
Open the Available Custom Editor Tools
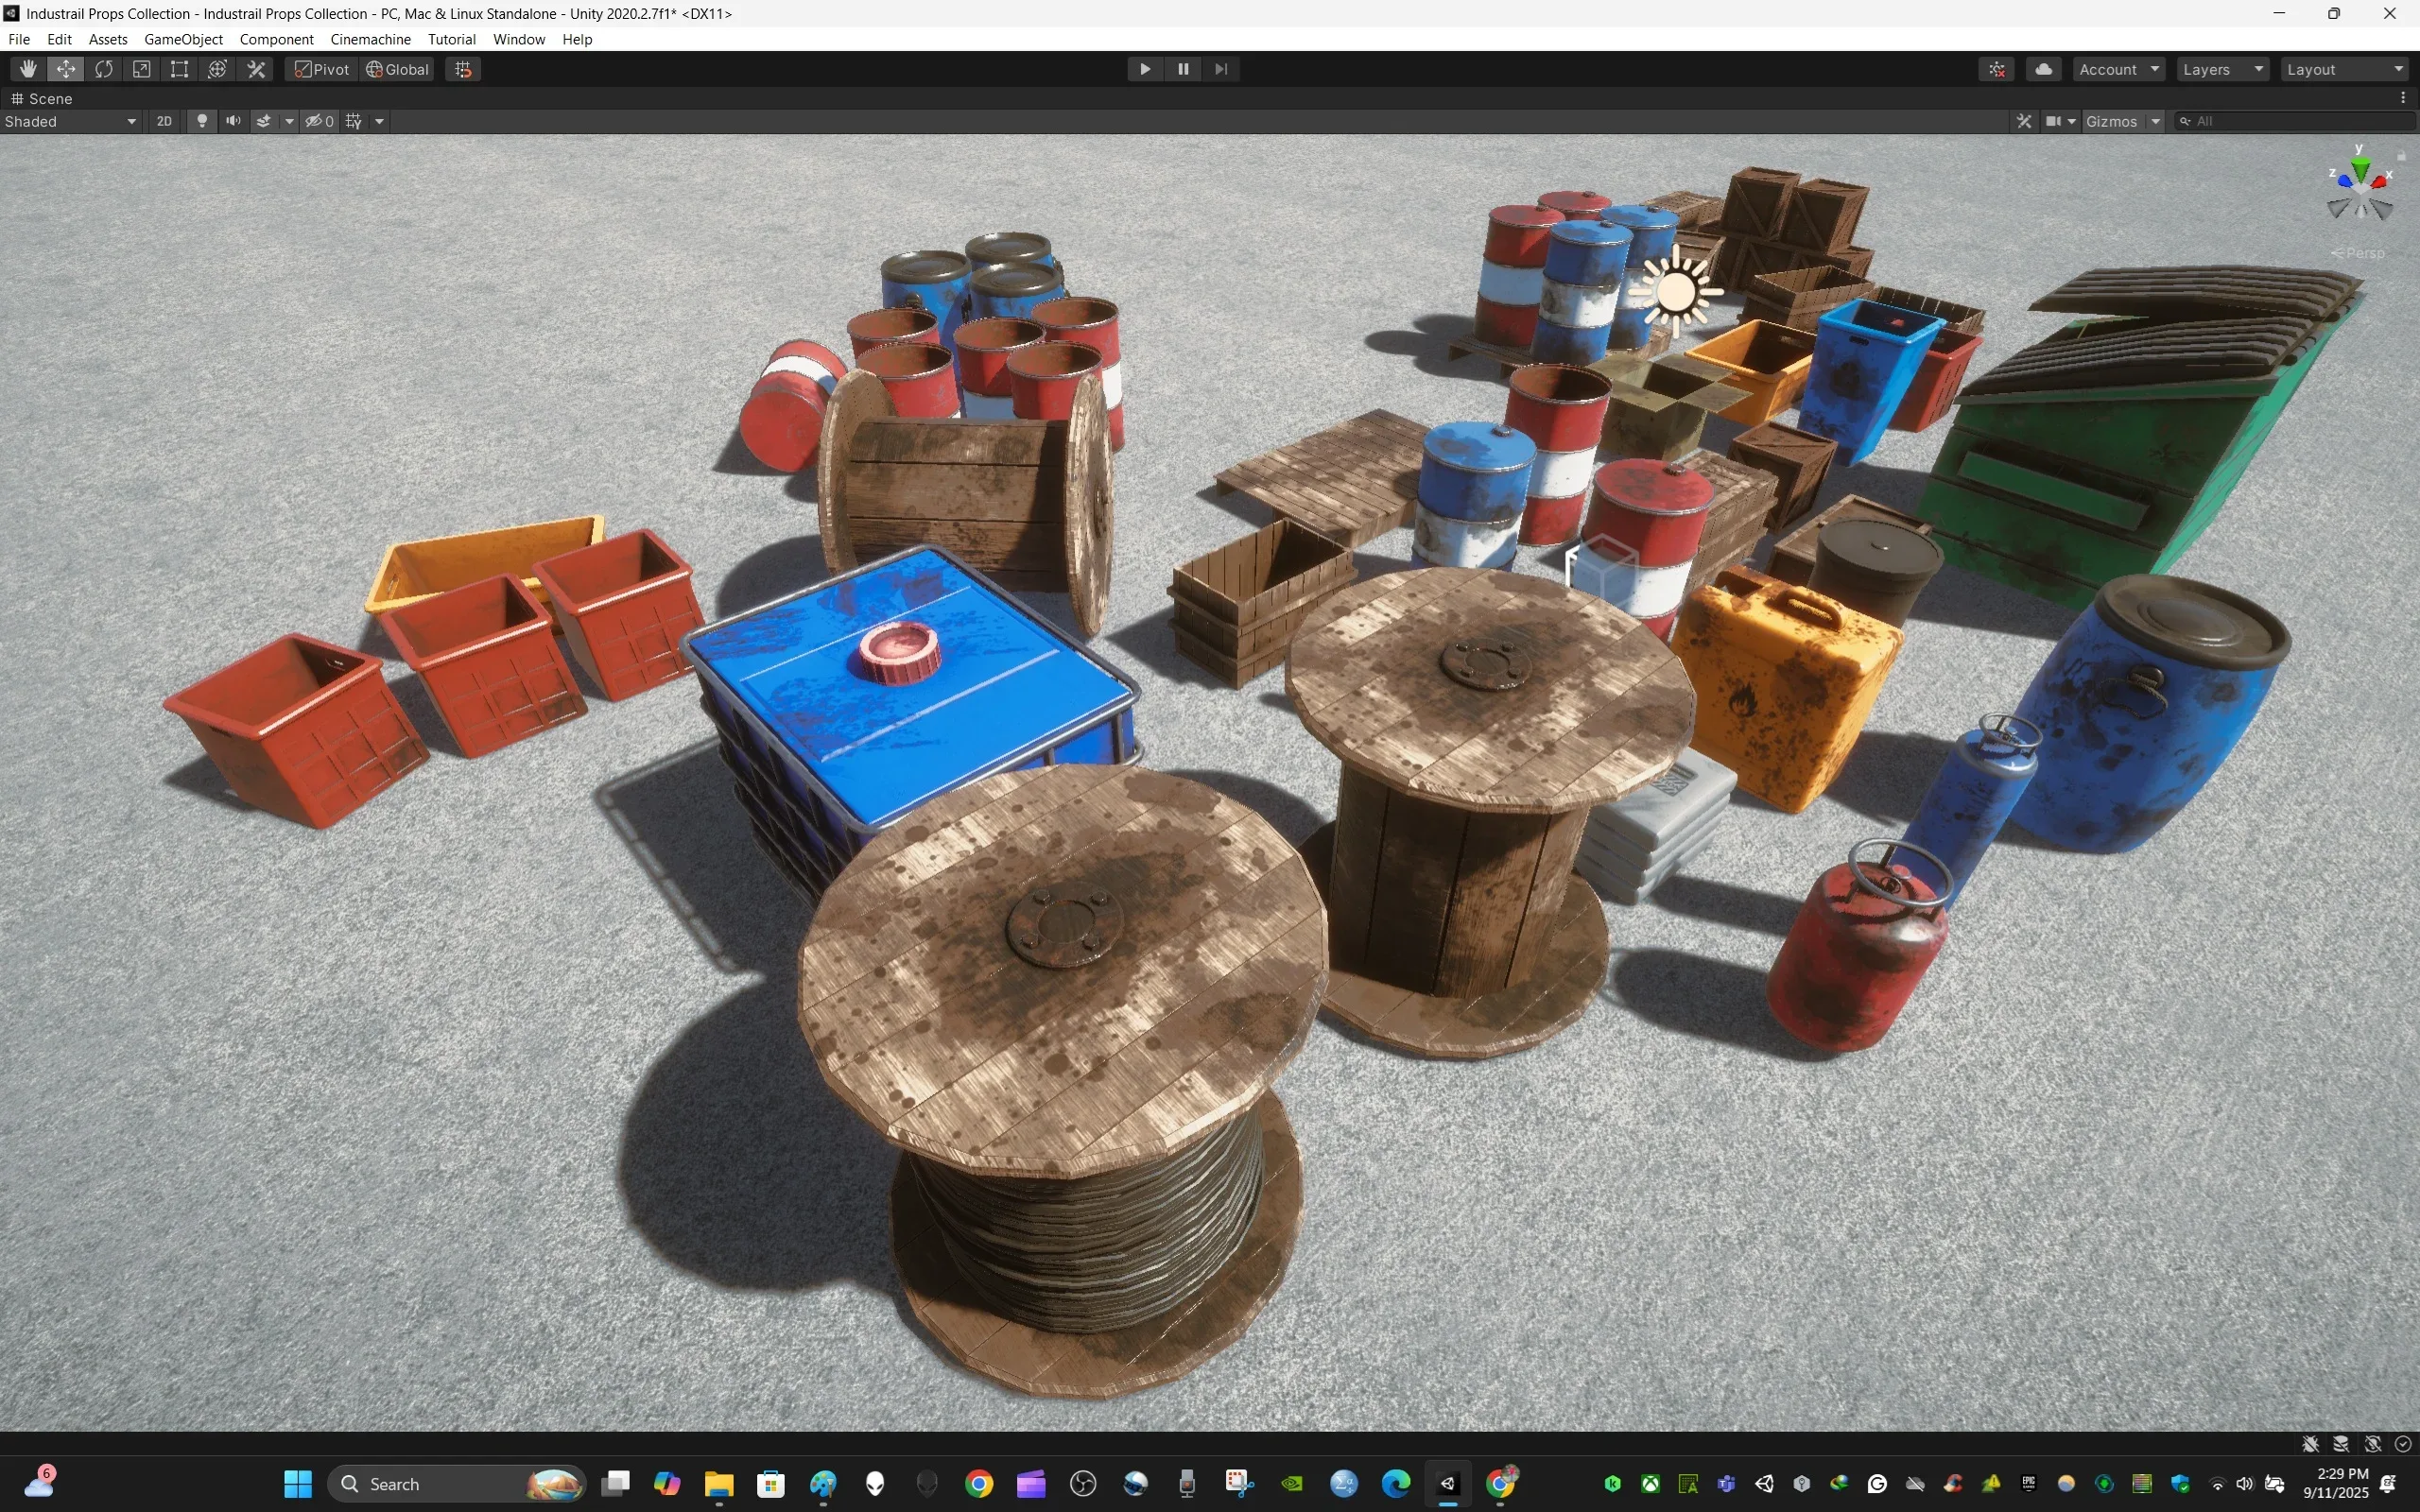pos(256,68)
